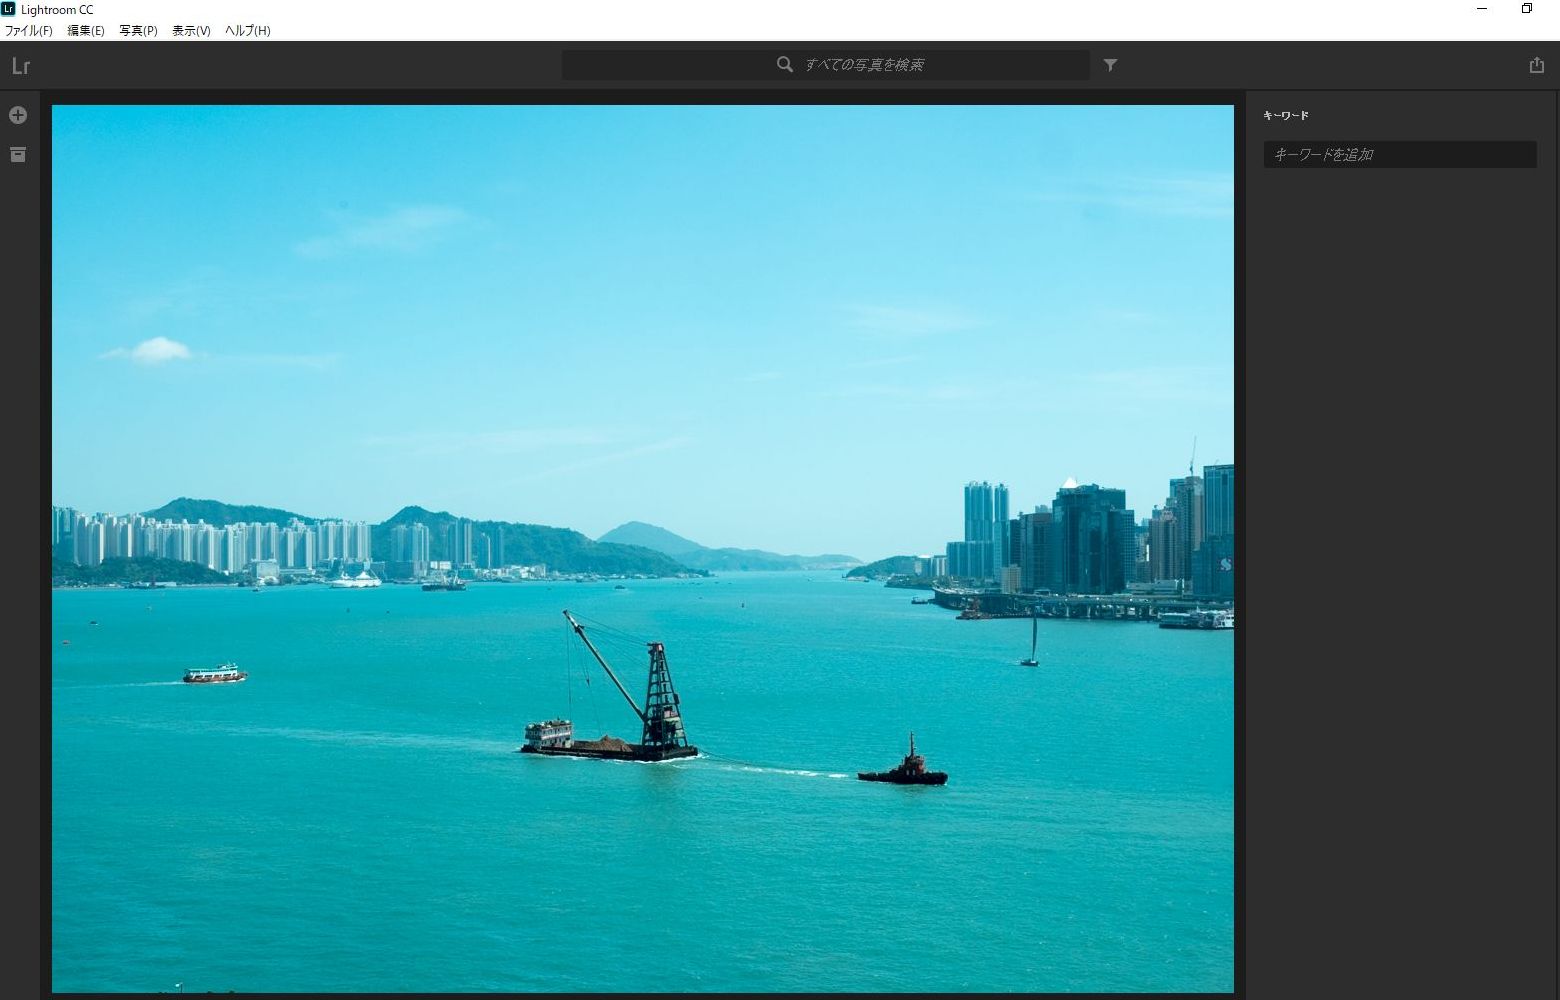The width and height of the screenshot is (1560, 1000).
Task: Open the 表示 menu
Action: tap(190, 31)
